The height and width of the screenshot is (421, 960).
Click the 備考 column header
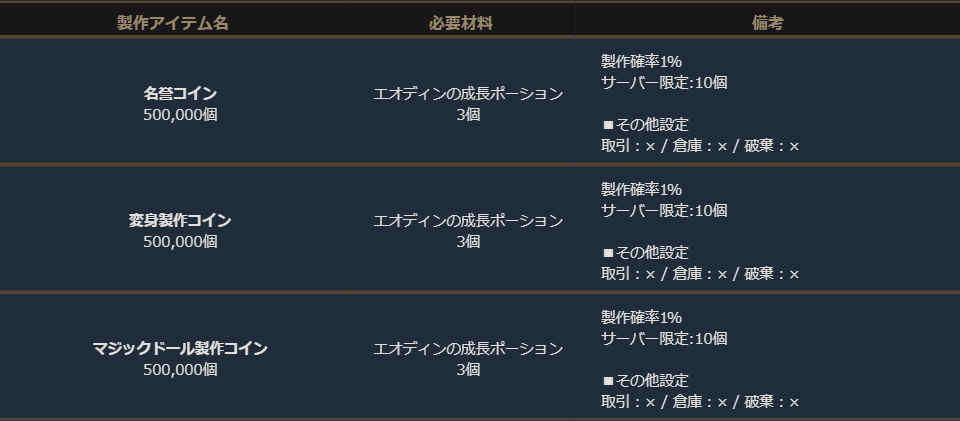coord(767,23)
